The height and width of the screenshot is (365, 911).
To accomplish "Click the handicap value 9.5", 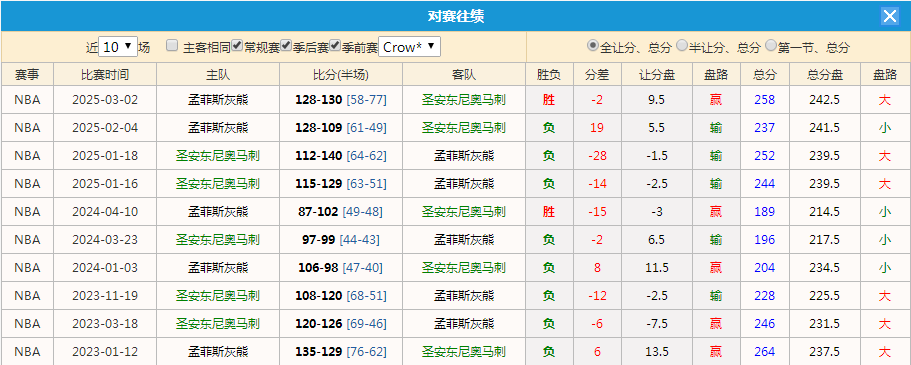I will (x=657, y=100).
